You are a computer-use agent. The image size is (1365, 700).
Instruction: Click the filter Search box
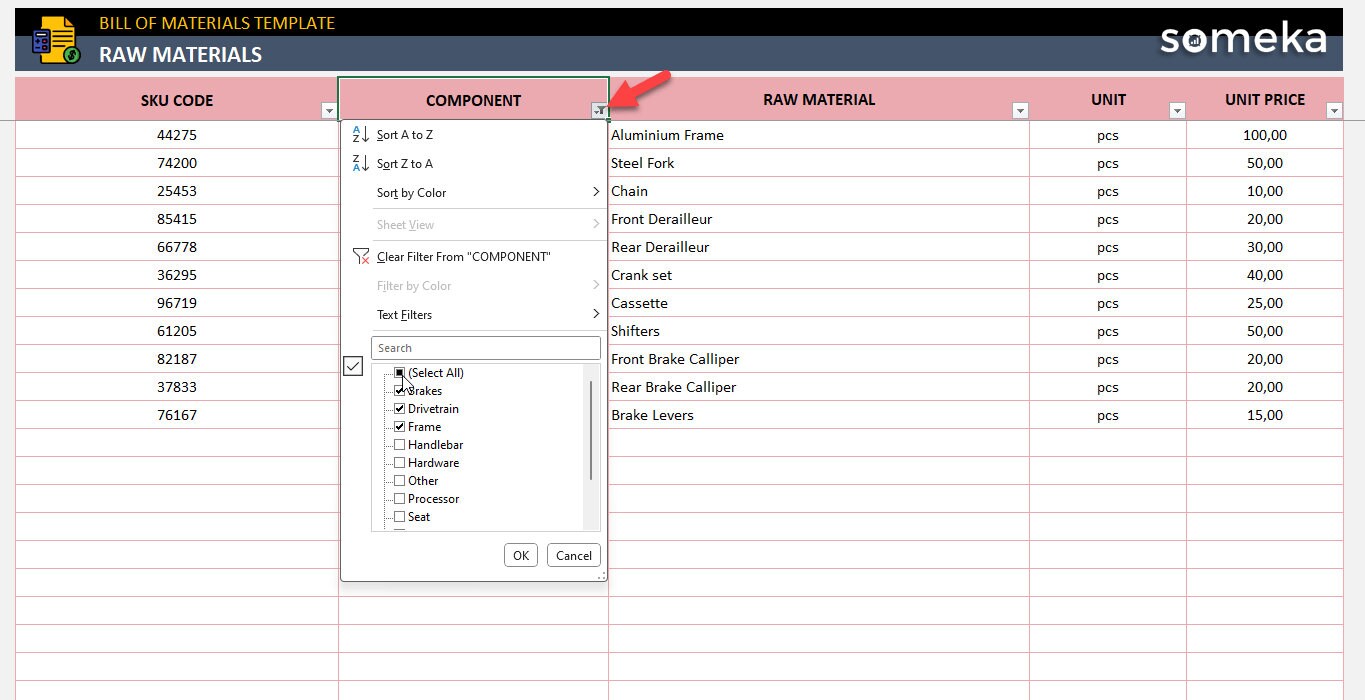pos(486,348)
